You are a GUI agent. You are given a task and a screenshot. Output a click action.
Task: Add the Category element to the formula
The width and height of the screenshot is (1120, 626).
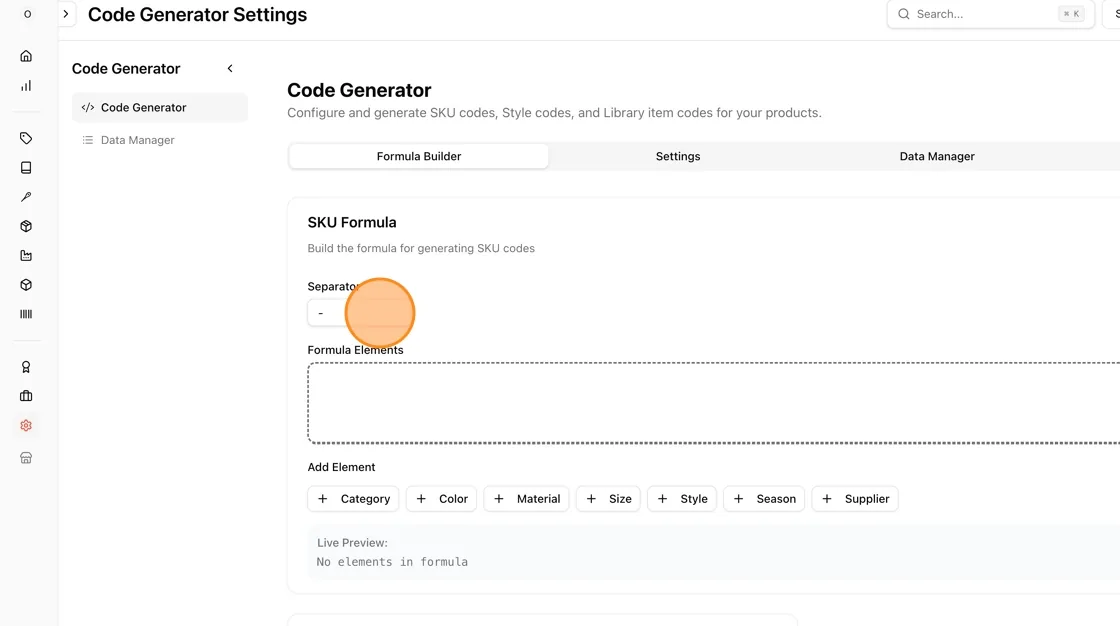pos(354,499)
